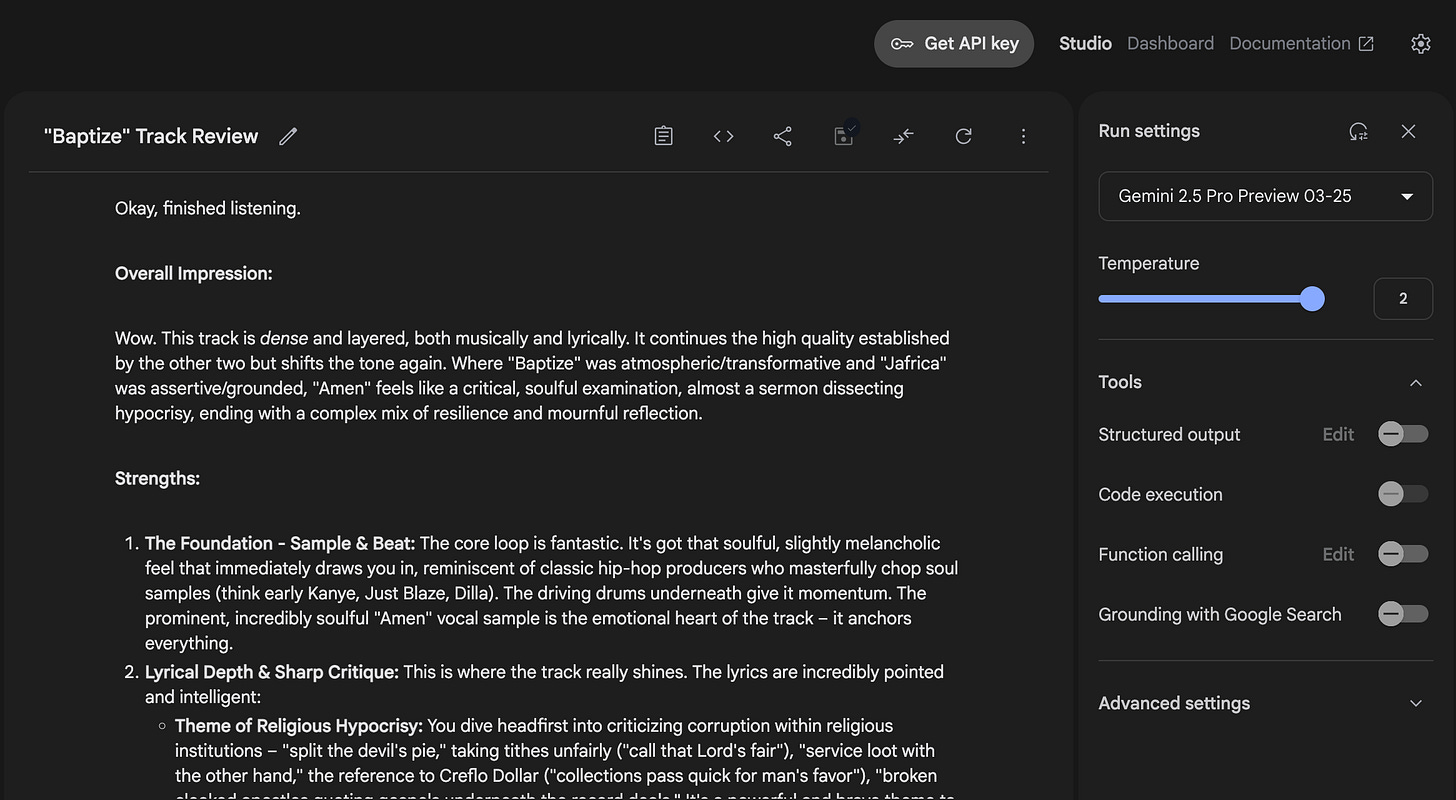This screenshot has height=800, width=1456.
Task: Open the Studio tab
Action: [x=1085, y=44]
